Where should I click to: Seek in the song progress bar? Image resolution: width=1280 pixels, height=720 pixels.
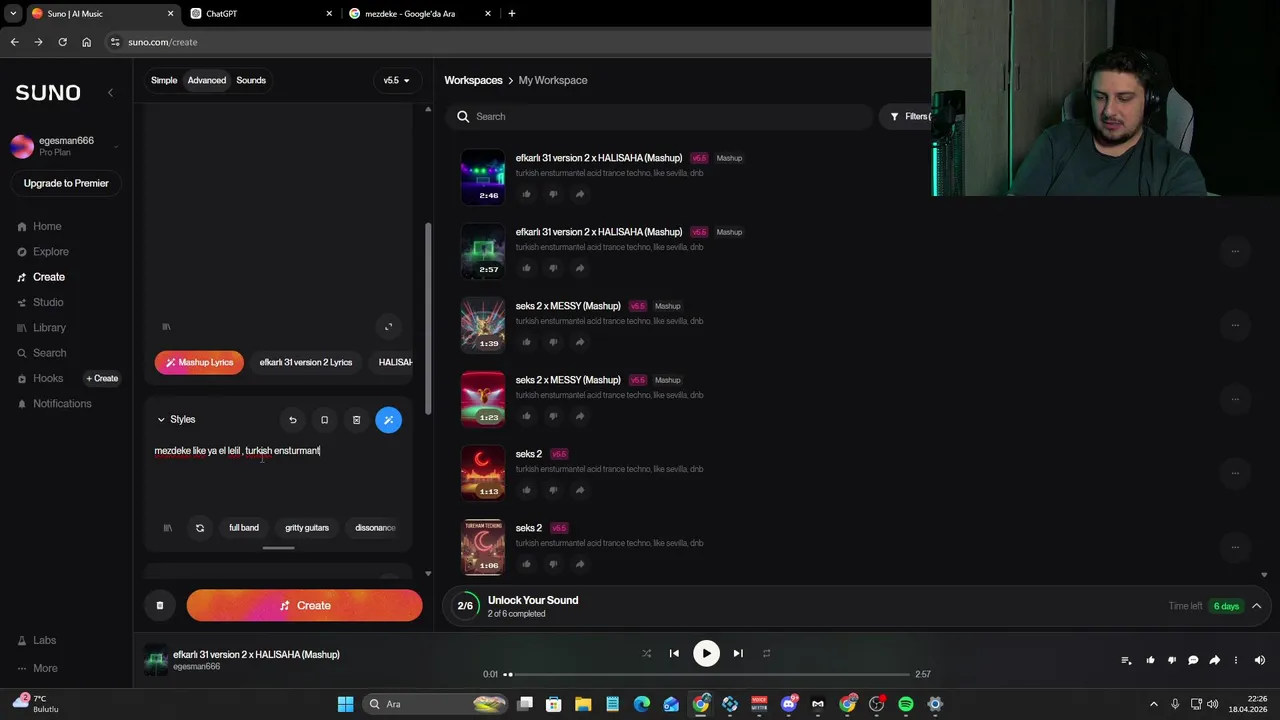pyautogui.click(x=708, y=674)
